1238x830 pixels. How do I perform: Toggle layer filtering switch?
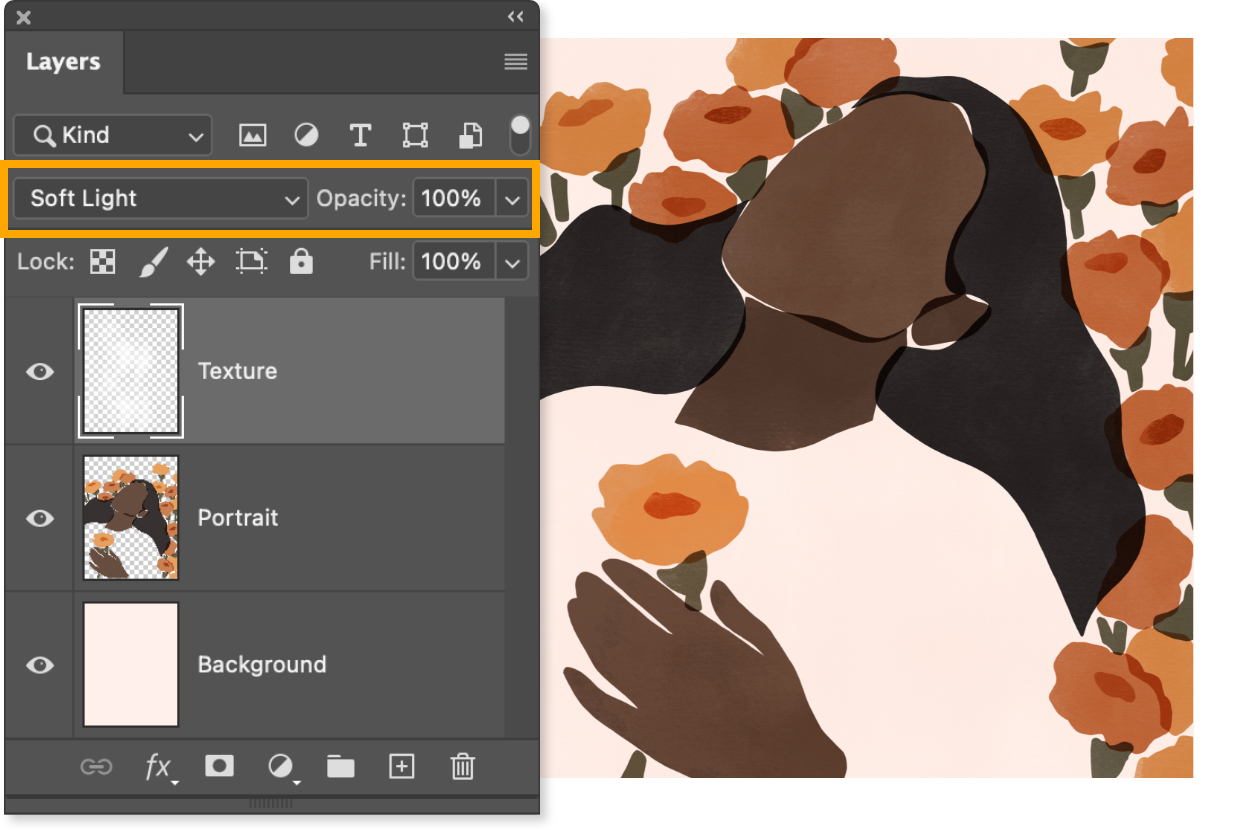point(520,135)
